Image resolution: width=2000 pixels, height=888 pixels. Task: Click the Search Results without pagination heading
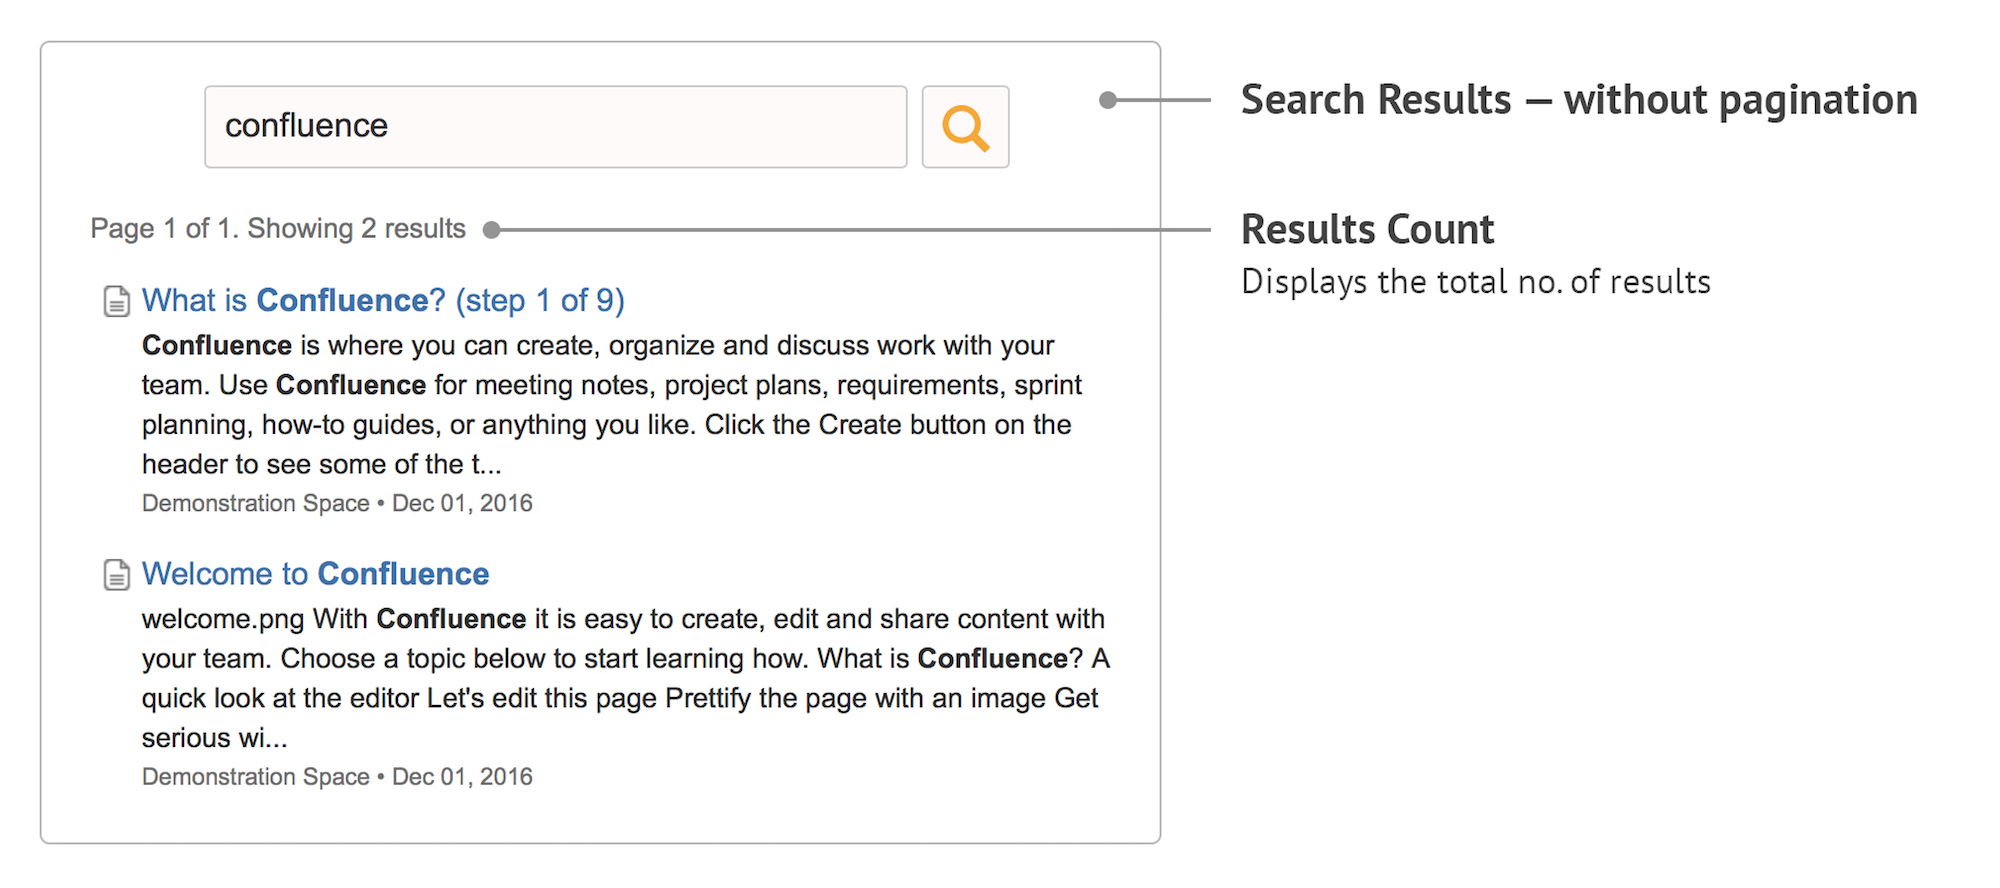coord(1578,99)
